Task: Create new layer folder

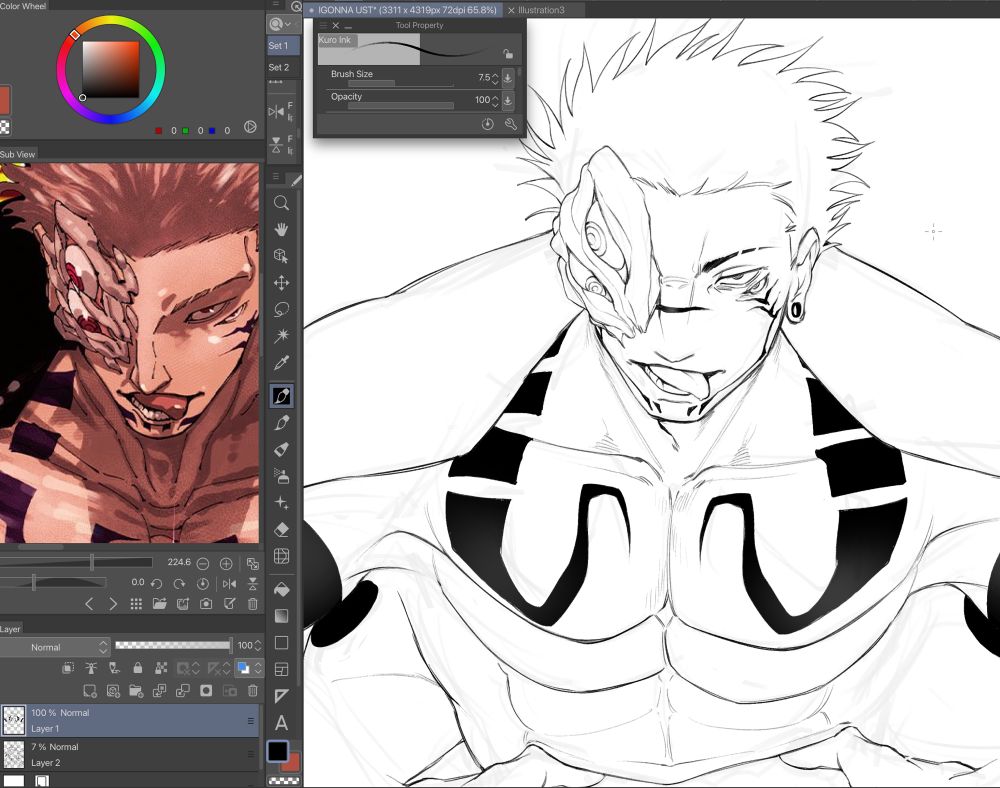Action: point(136,691)
